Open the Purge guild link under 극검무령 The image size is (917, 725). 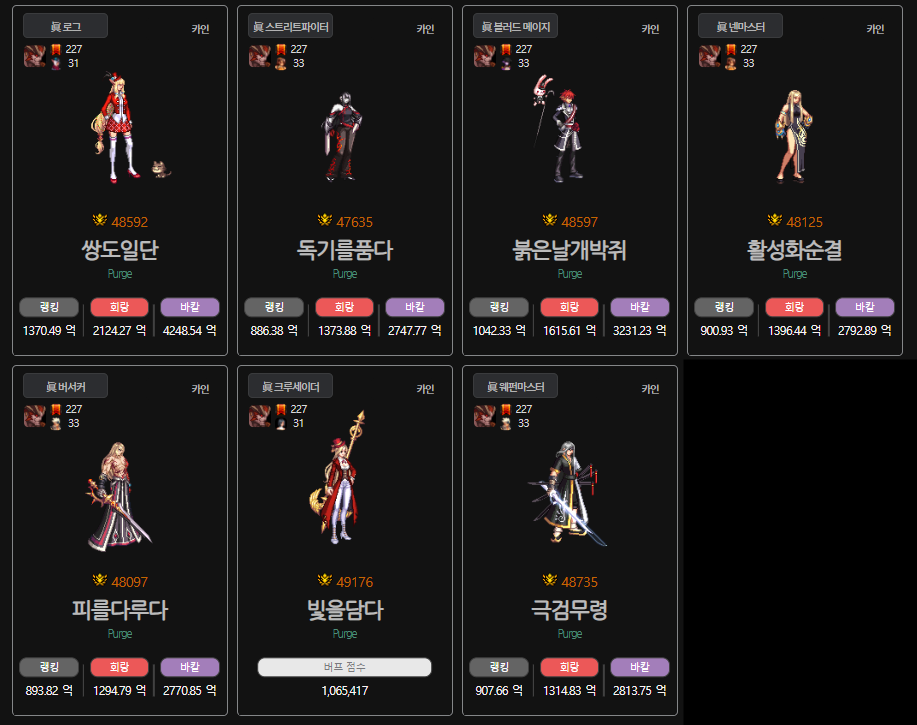click(x=570, y=634)
